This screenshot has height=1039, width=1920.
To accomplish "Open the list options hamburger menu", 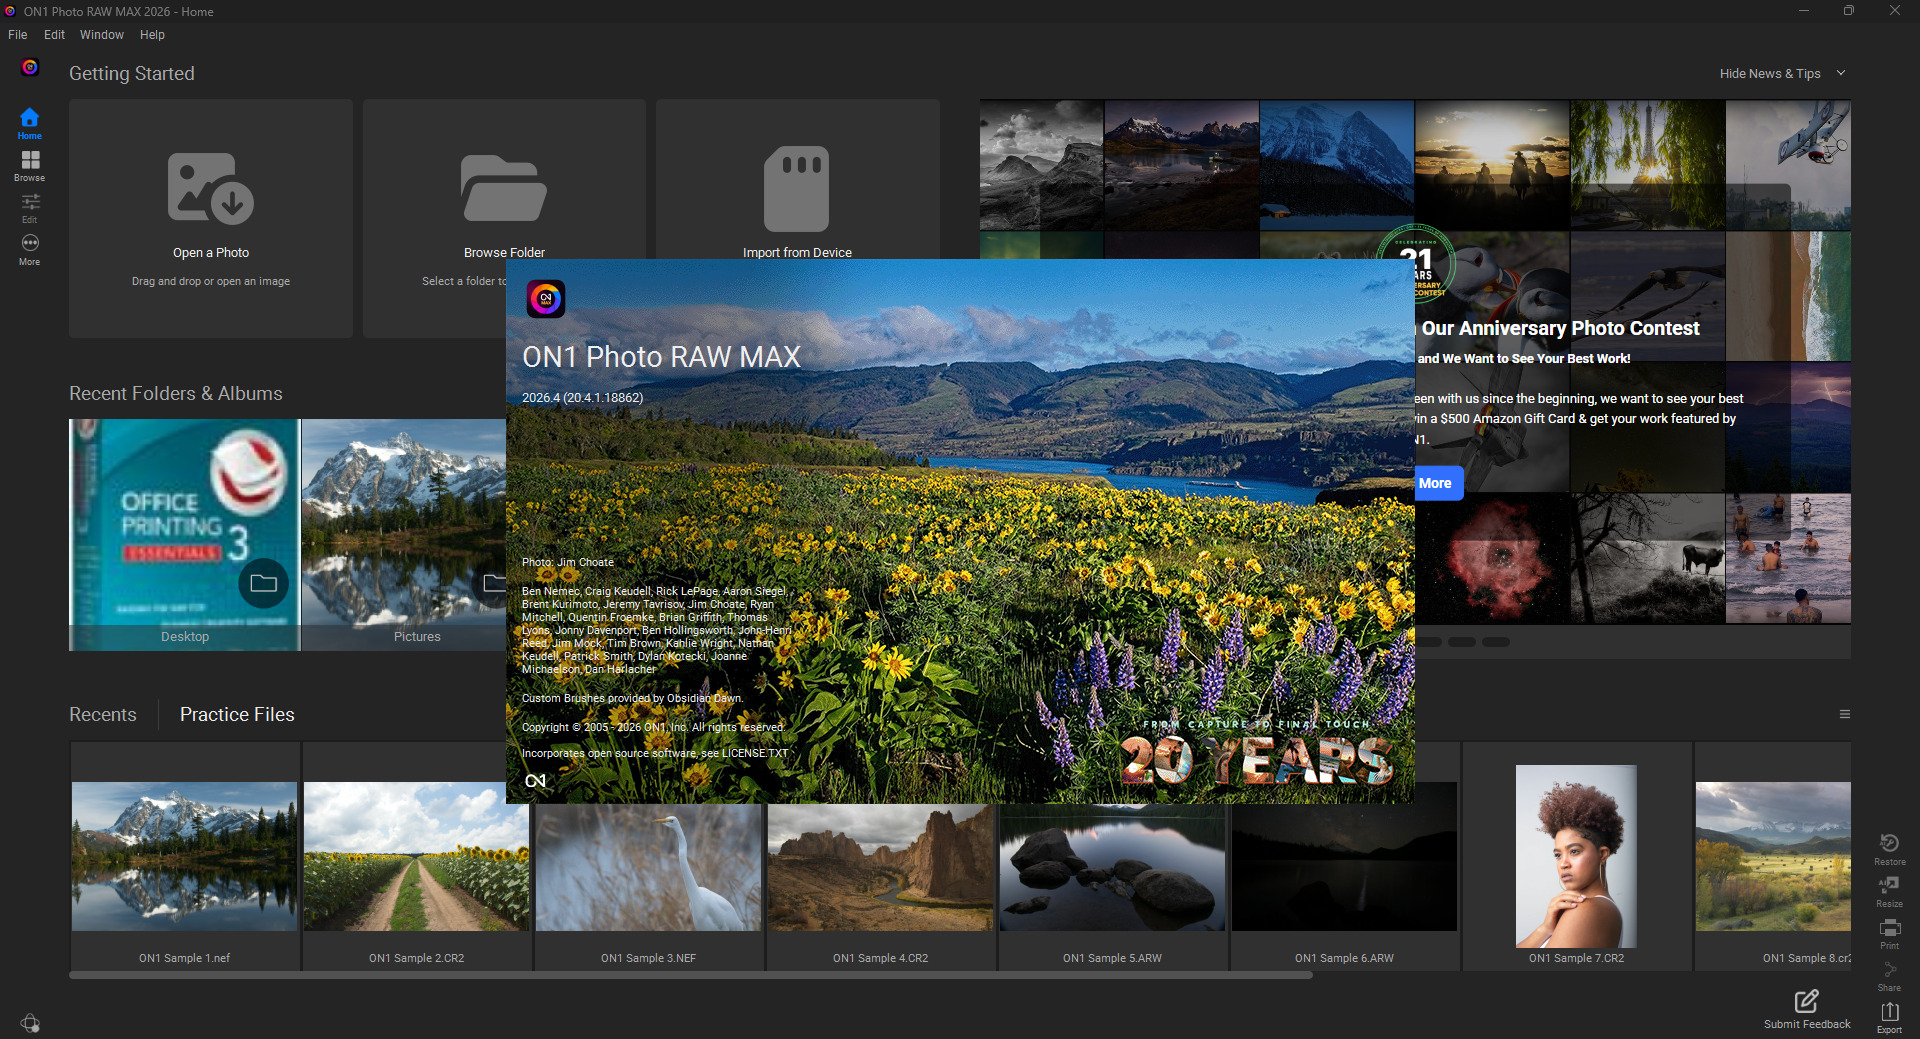I will point(1845,714).
